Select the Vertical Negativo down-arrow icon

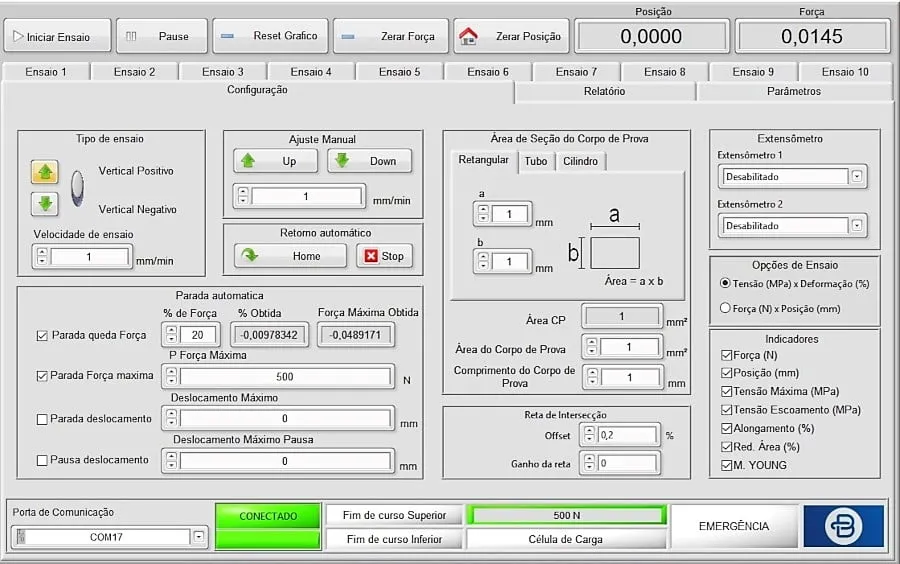click(45, 204)
